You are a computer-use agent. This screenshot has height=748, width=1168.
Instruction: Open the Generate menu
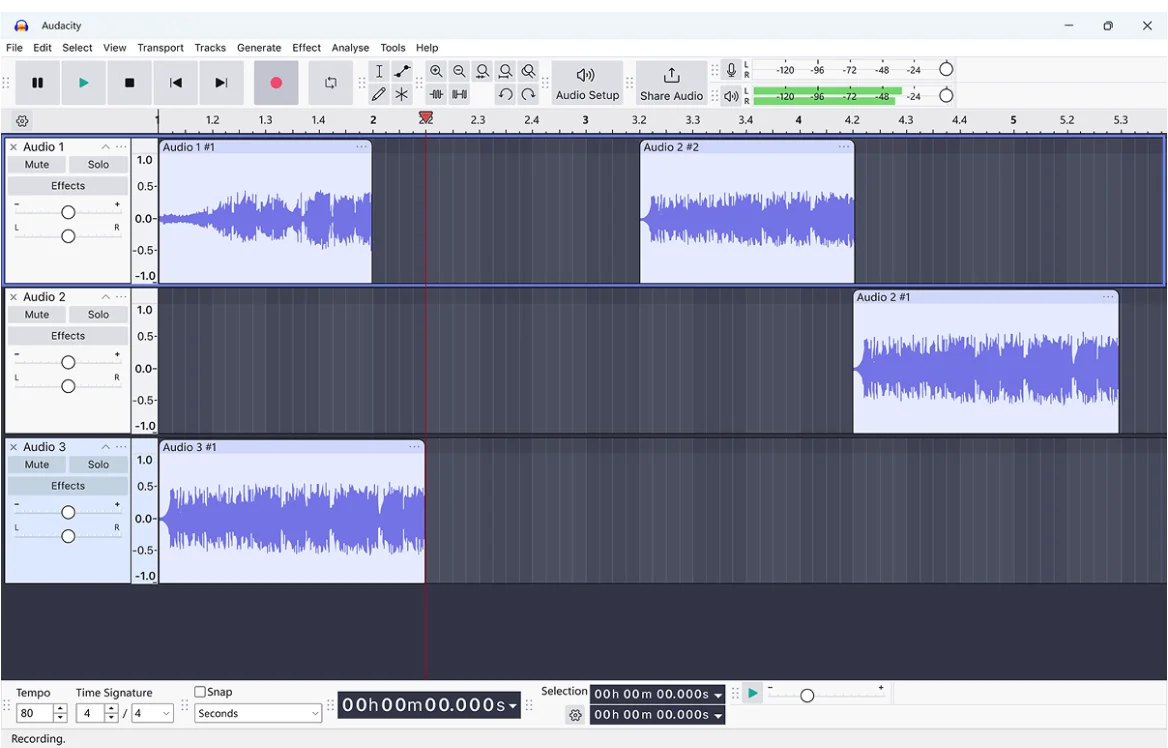coord(259,47)
